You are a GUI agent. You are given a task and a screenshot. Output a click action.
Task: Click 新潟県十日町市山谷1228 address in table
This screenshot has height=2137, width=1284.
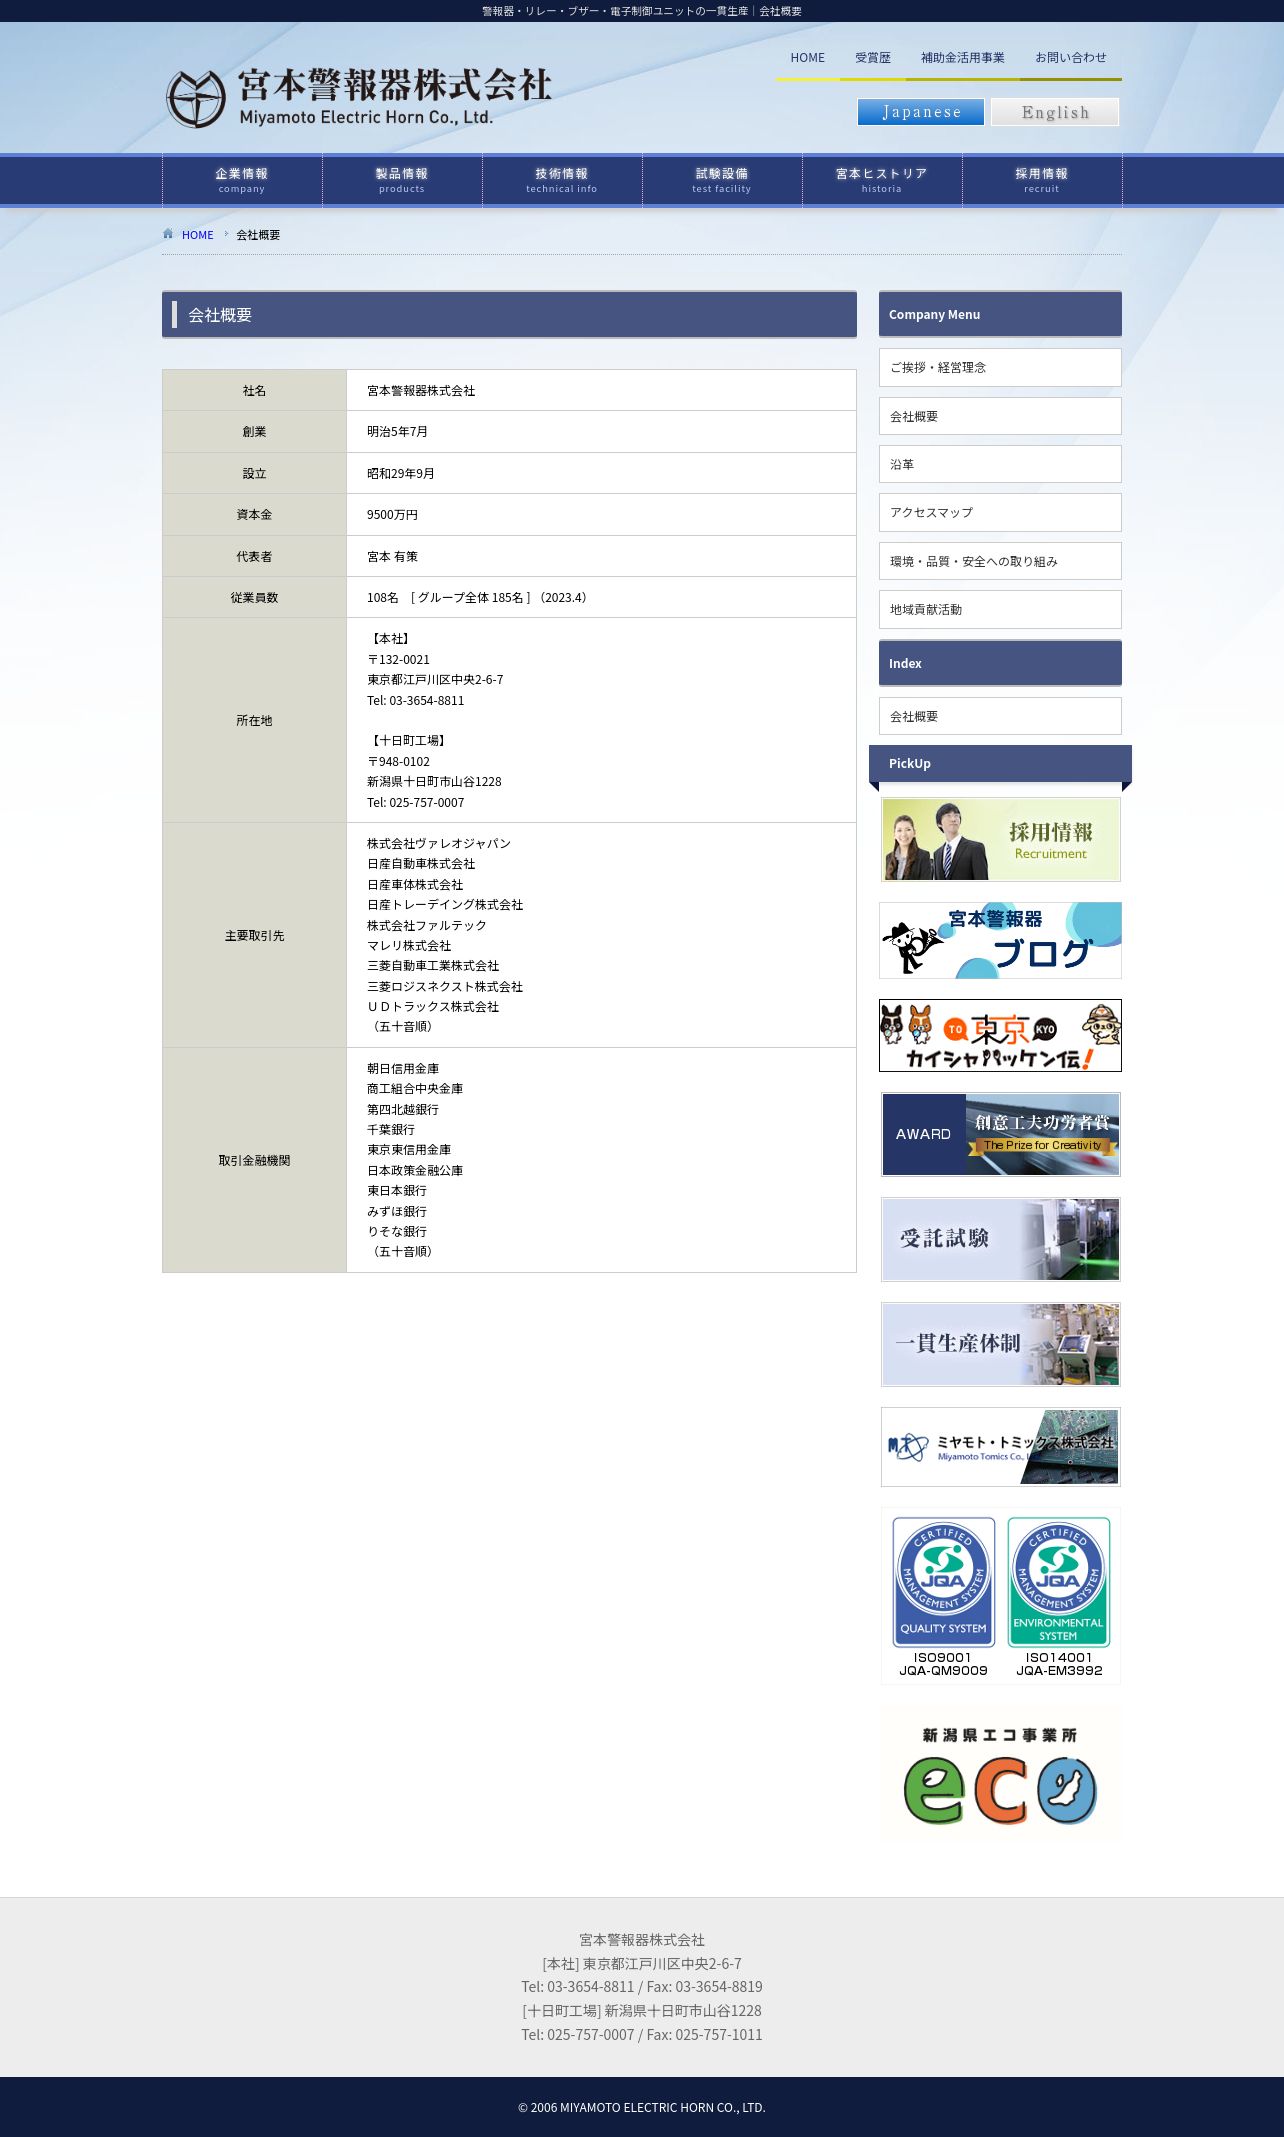434,781
